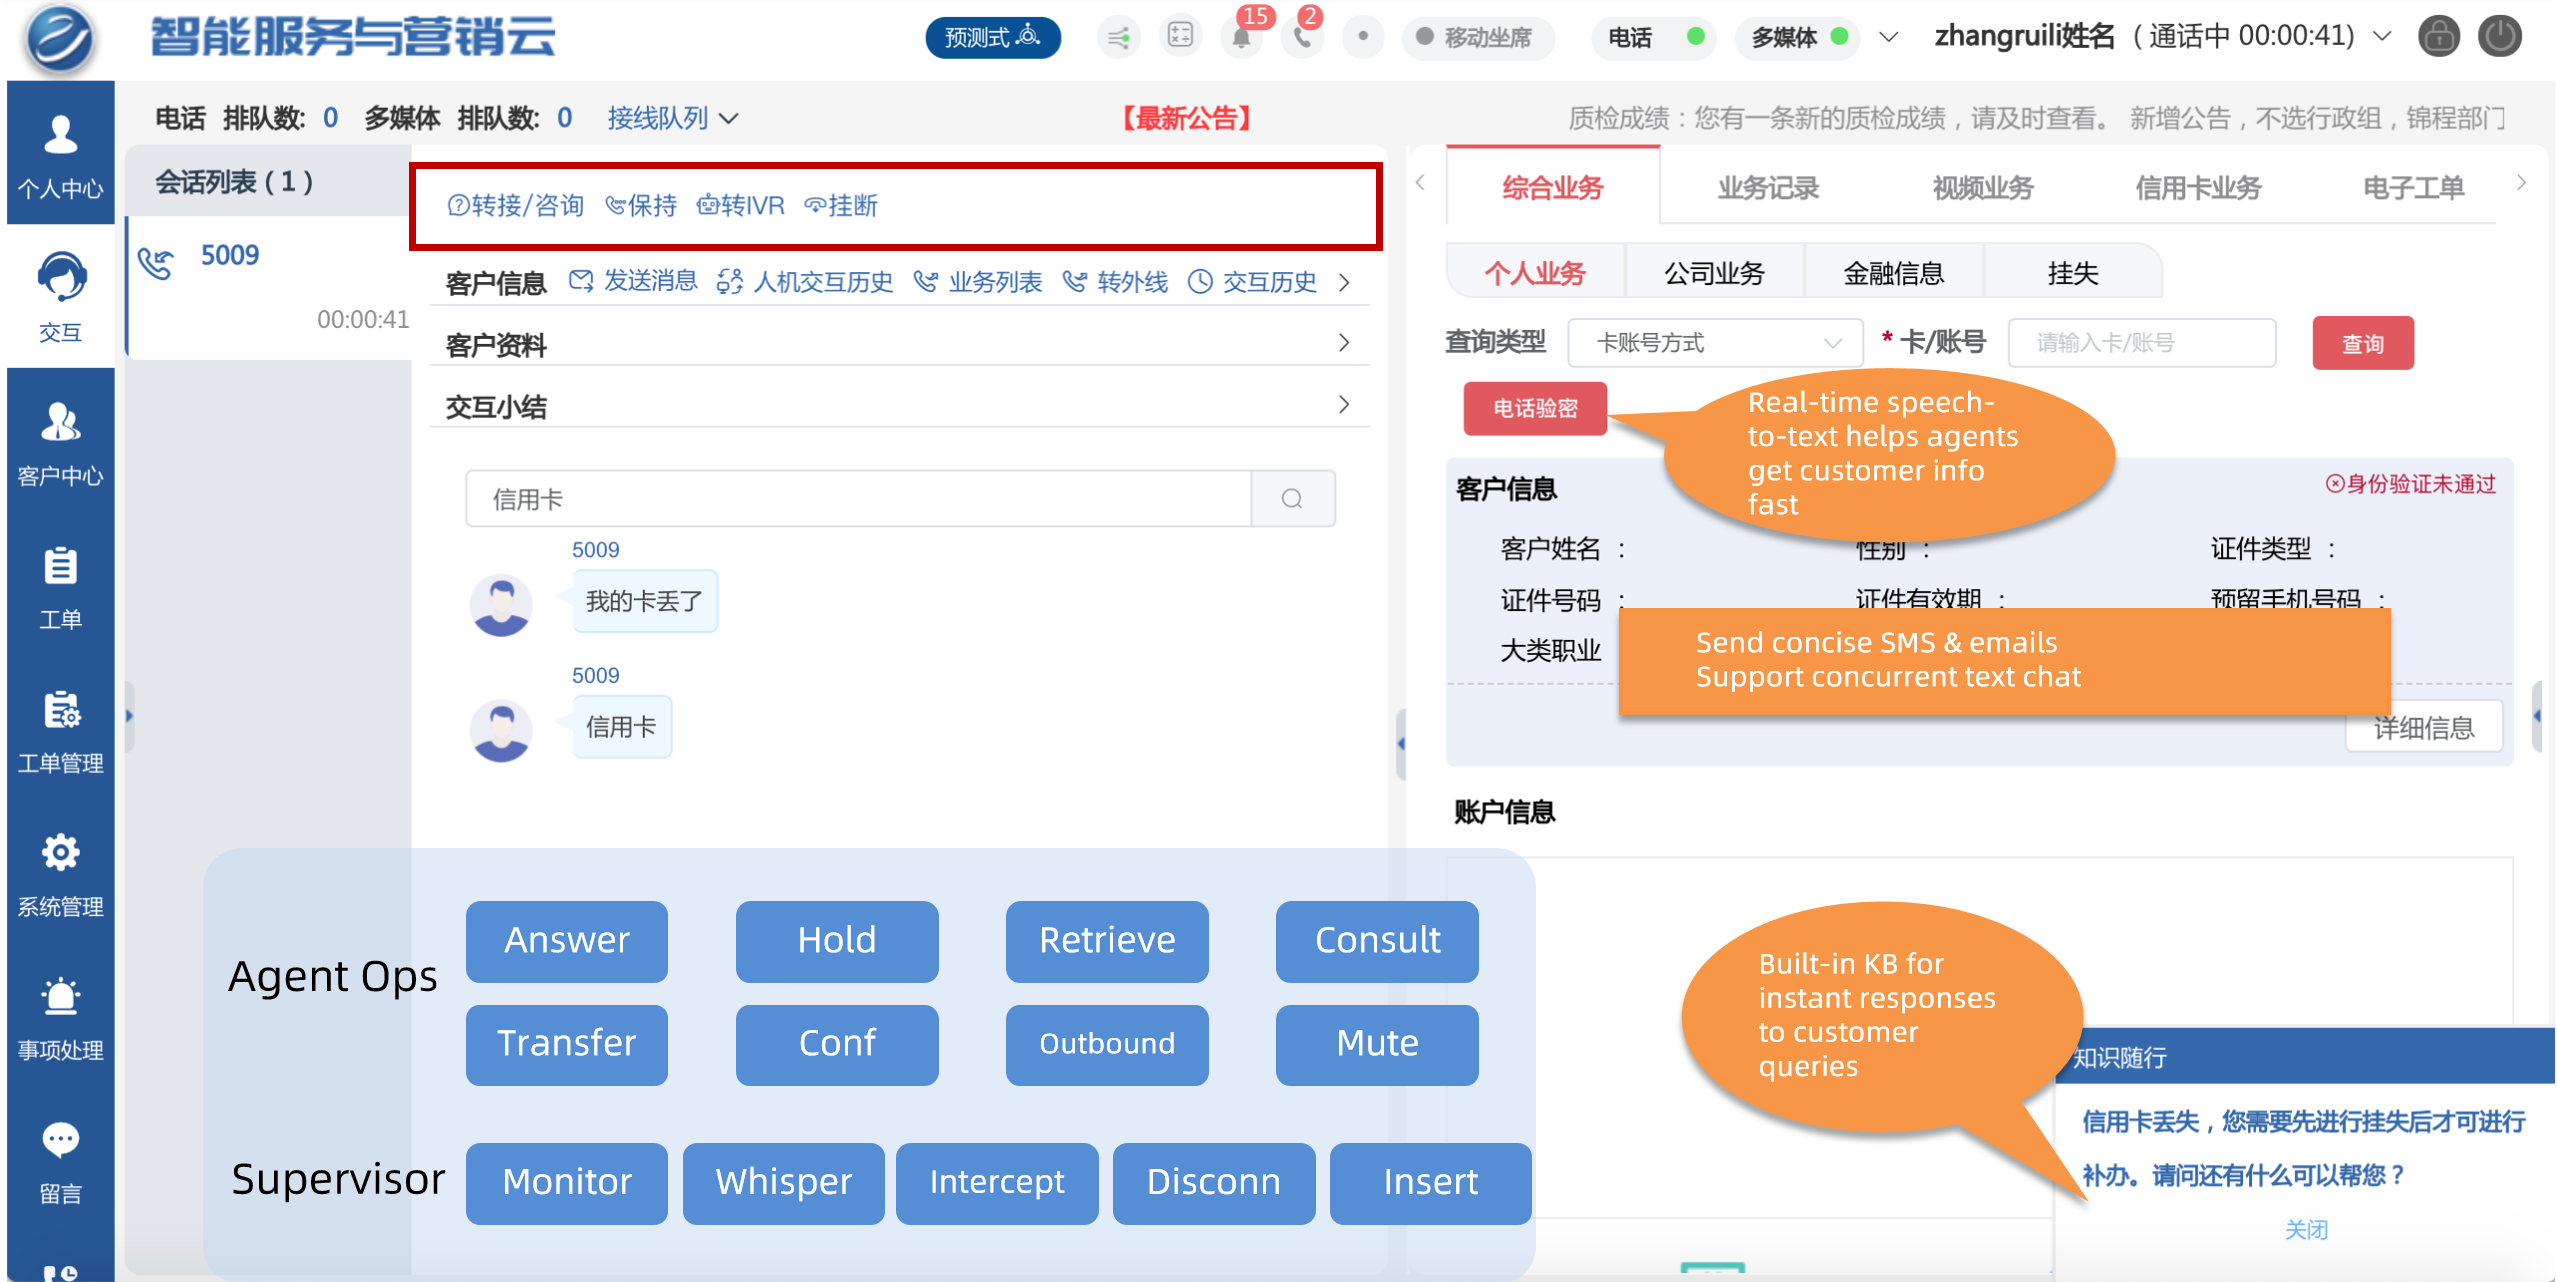Toggle the 移动坐席 status pill
This screenshot has width=2557, height=1282.
coord(1476,38)
